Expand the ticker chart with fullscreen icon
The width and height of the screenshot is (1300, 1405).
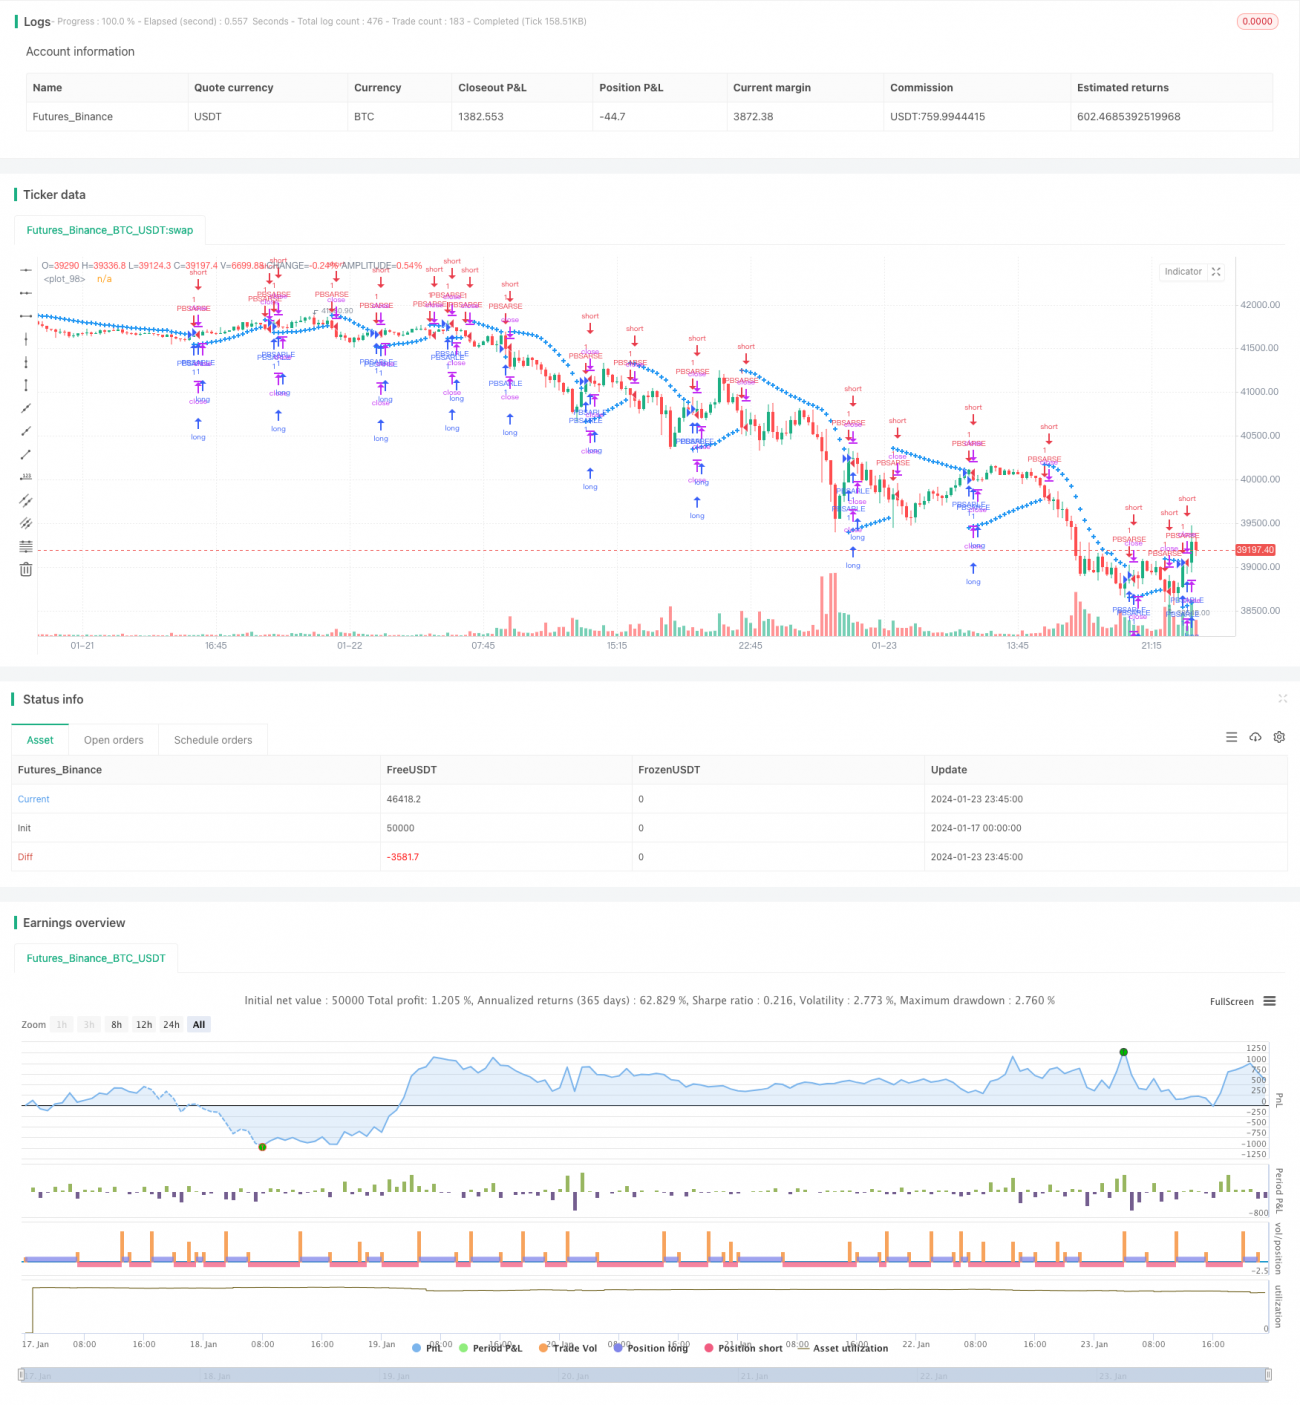coord(1216,272)
